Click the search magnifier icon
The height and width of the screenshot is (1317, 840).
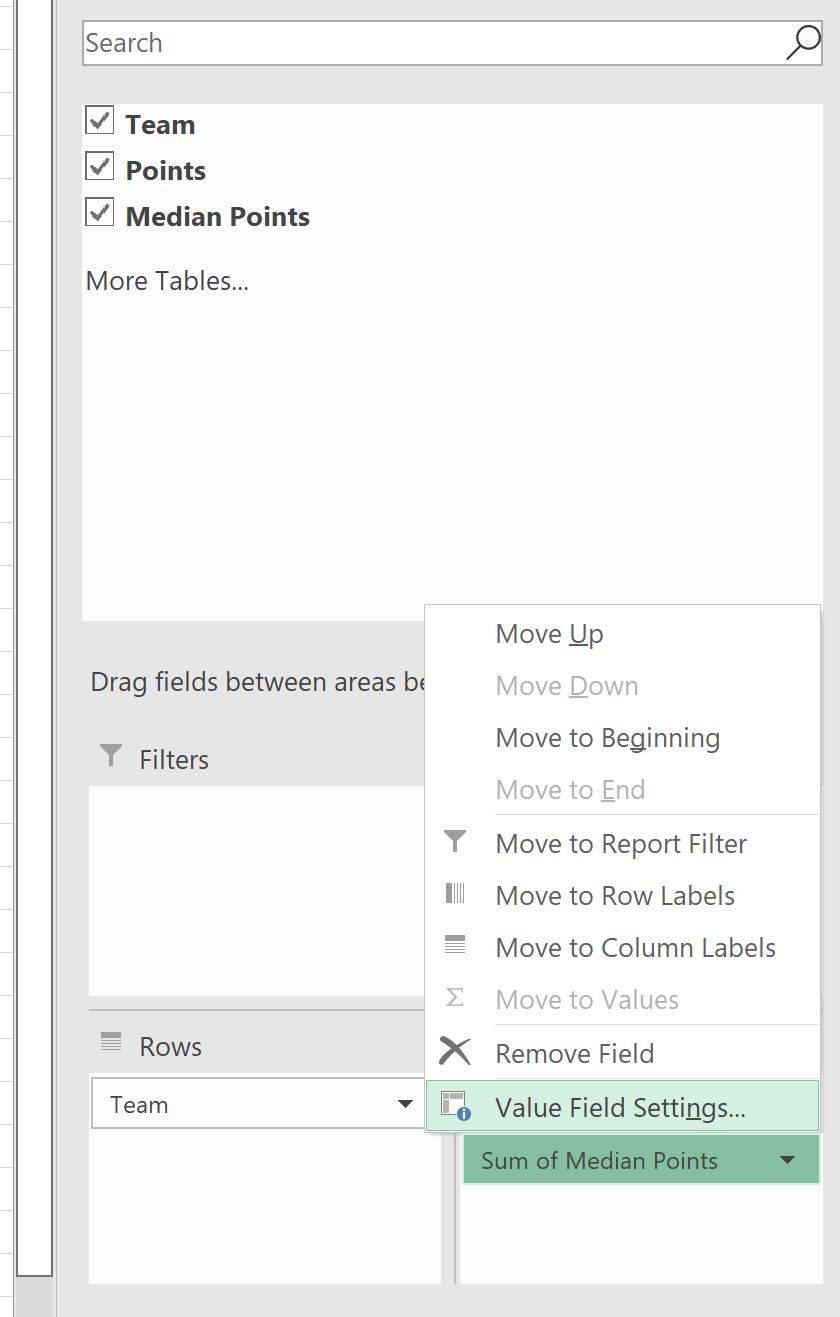click(x=803, y=43)
